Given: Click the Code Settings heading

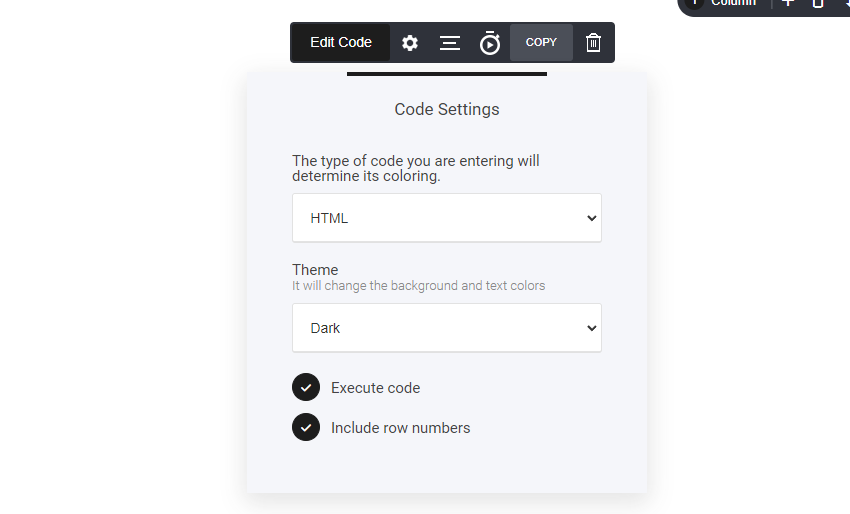Looking at the screenshot, I should [447, 109].
